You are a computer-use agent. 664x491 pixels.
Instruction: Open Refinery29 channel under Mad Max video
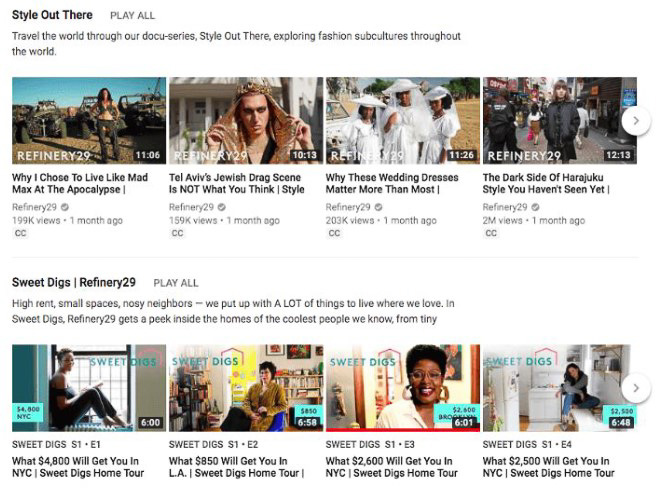pos(34,207)
